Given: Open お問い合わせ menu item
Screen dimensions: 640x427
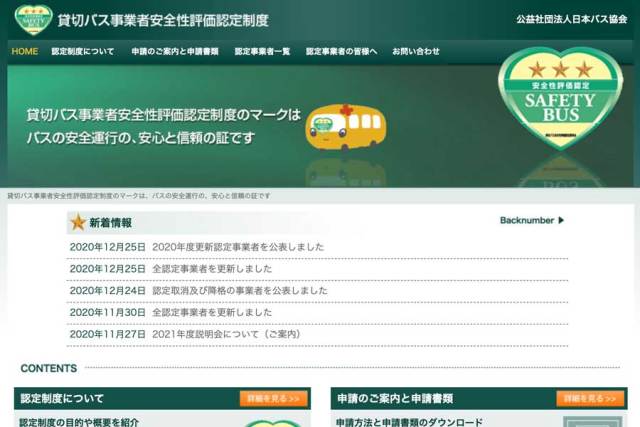Looking at the screenshot, I should [415, 51].
